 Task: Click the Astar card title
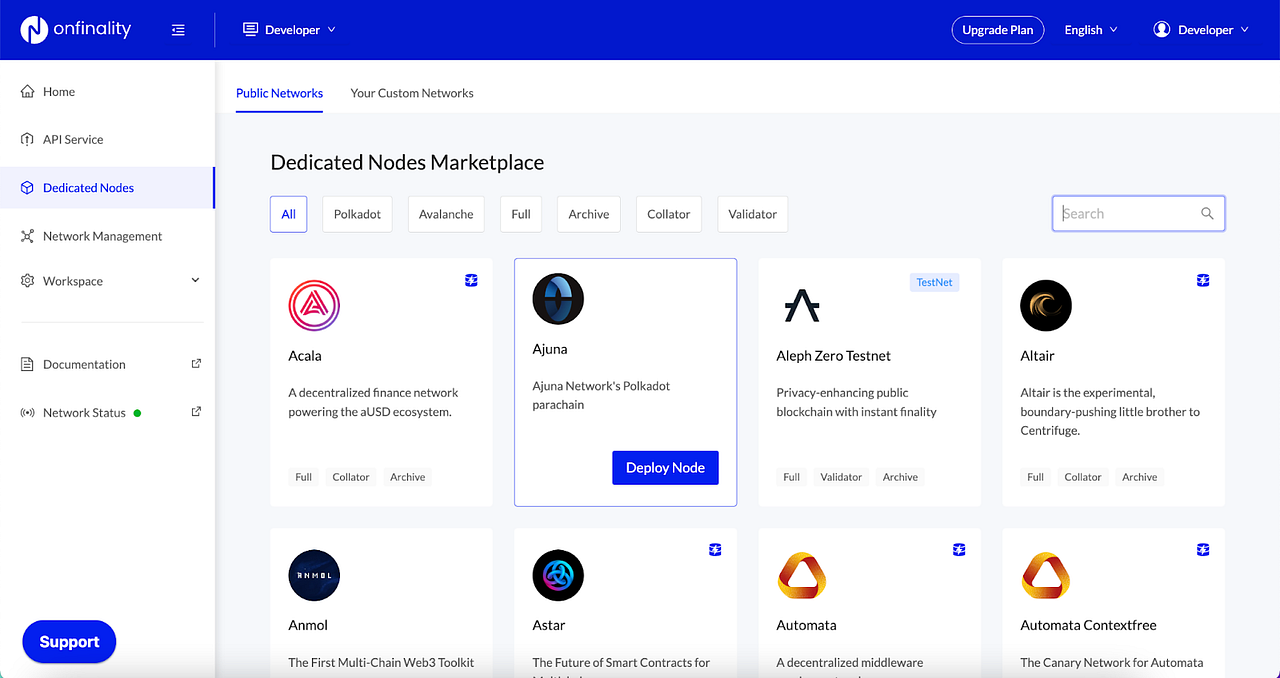(548, 625)
